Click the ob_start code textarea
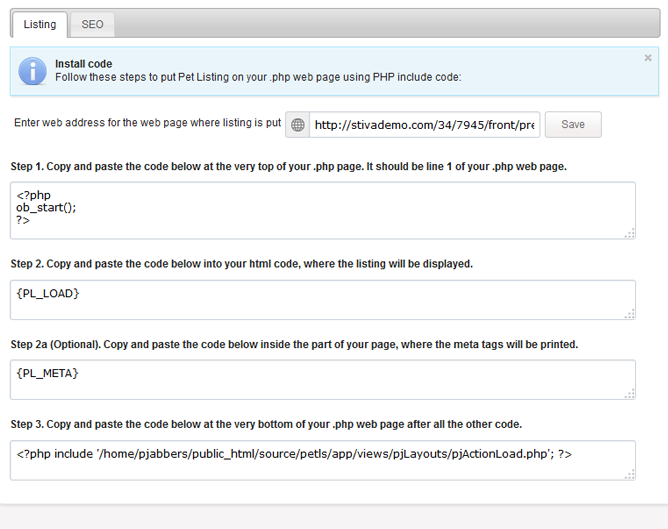The image size is (668, 529). point(323,210)
